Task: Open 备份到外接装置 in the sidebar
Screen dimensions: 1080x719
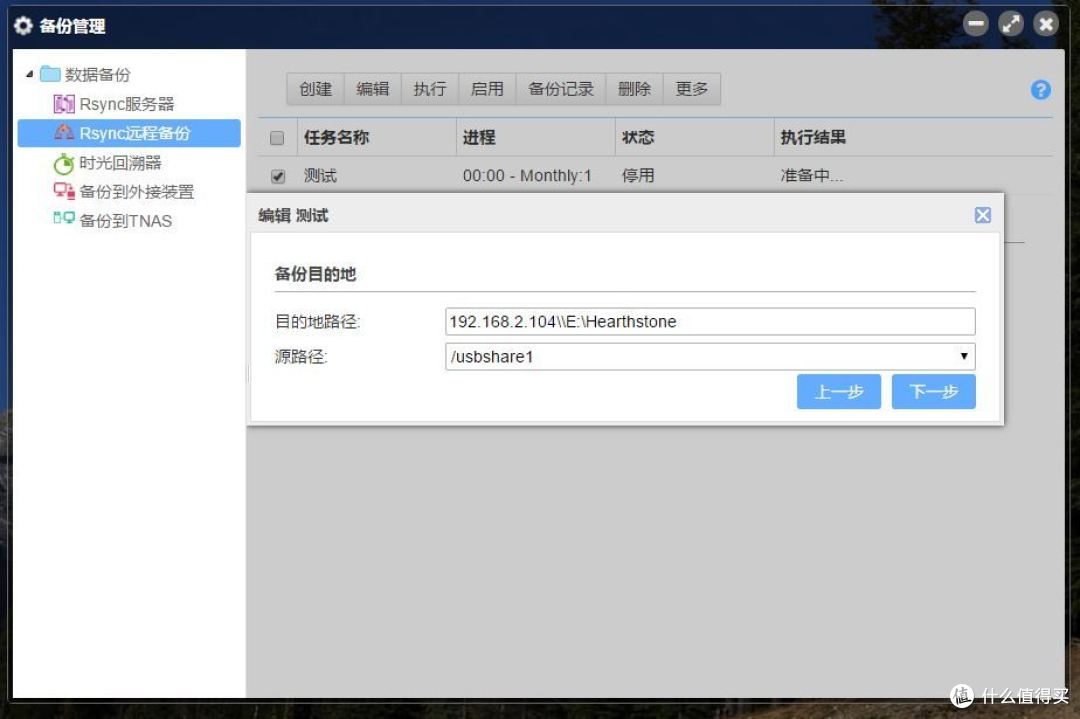Action: click(x=136, y=191)
